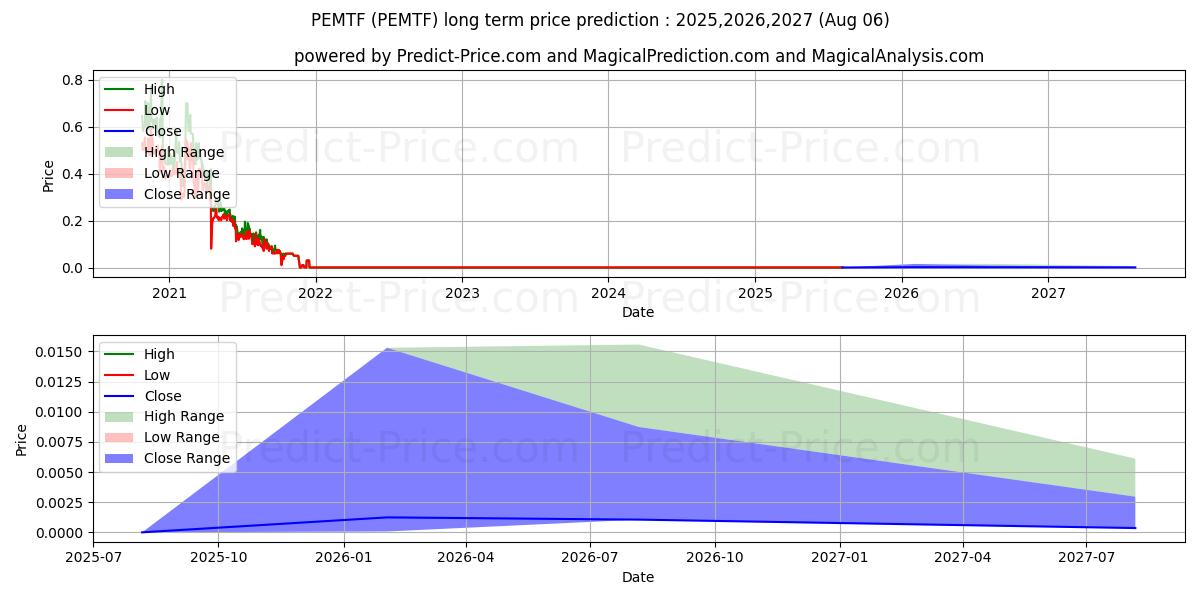Screen dimensions: 1200x600
Task: Click the green High Range swatch in top legend
Action: coord(120,152)
